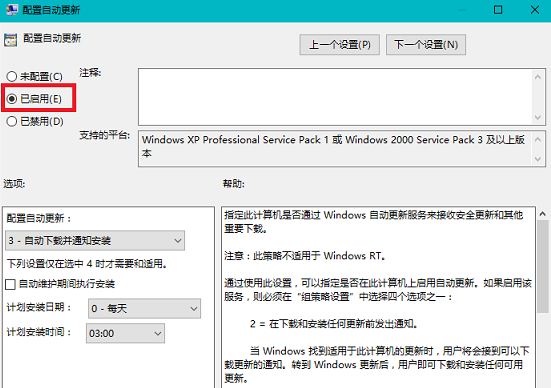551x388 pixels.
Task: Click inside the 注释 comment text box
Action: pos(335,97)
